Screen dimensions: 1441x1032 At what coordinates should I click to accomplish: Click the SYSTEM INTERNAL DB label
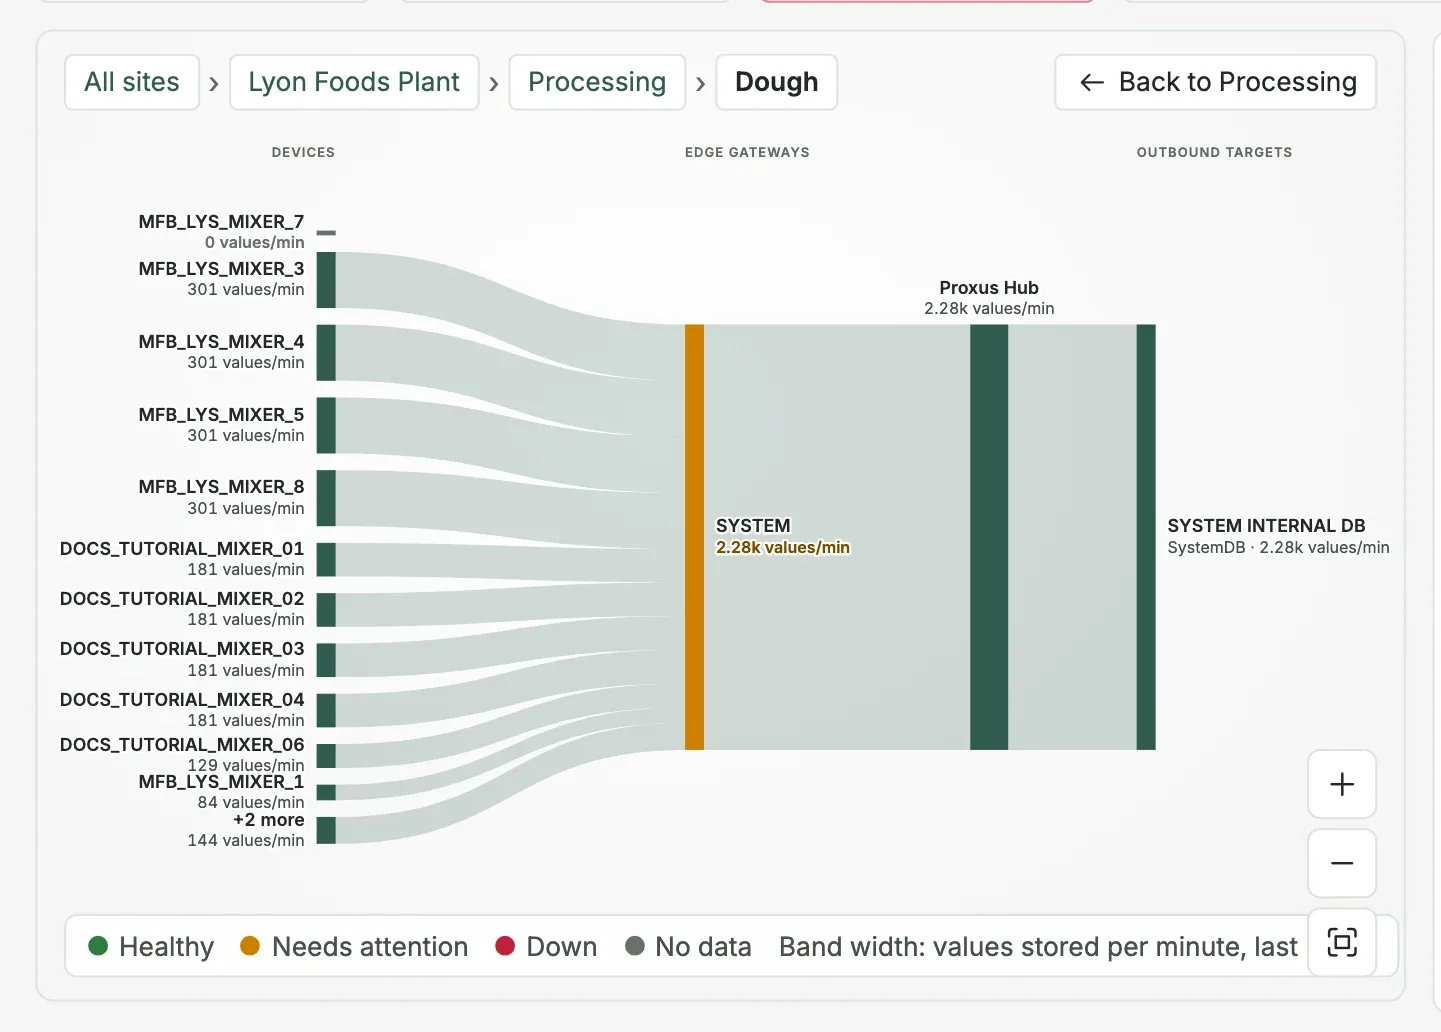click(x=1266, y=526)
